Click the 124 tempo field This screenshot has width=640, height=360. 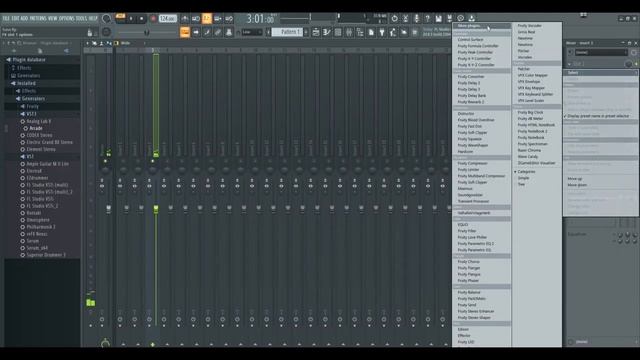[x=167, y=18]
